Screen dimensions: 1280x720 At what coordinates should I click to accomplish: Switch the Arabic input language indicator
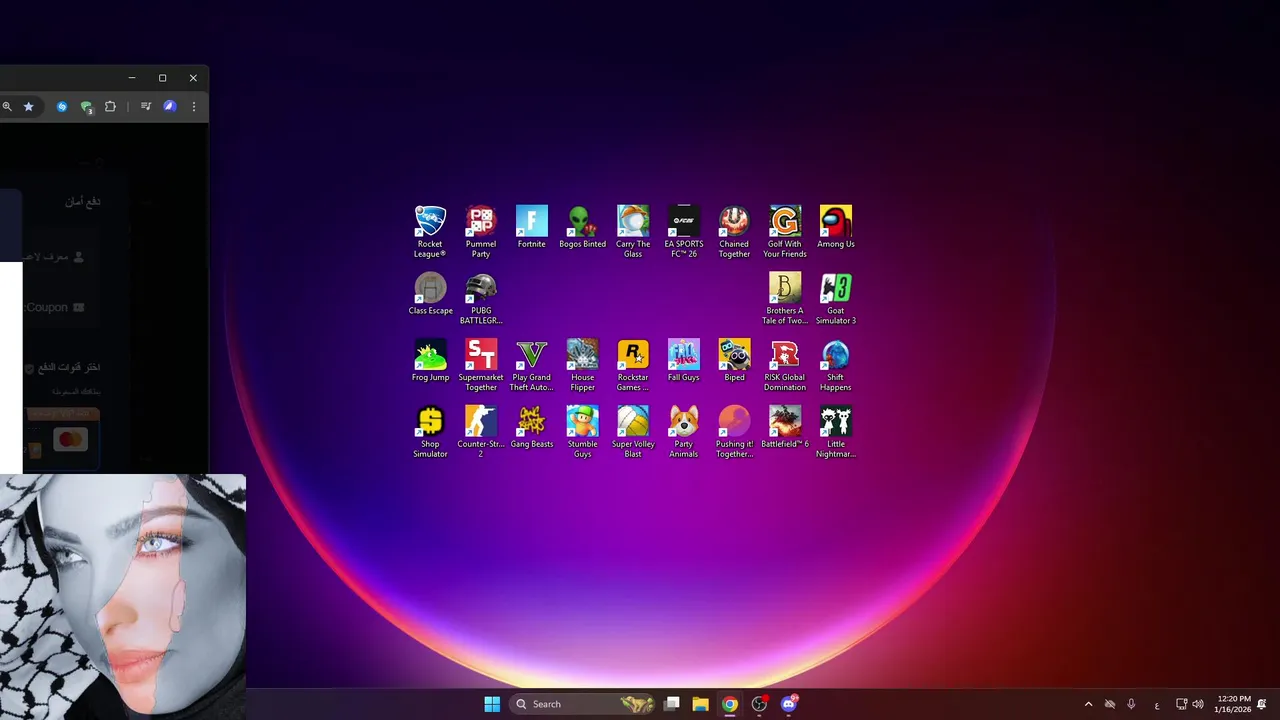coord(1157,704)
